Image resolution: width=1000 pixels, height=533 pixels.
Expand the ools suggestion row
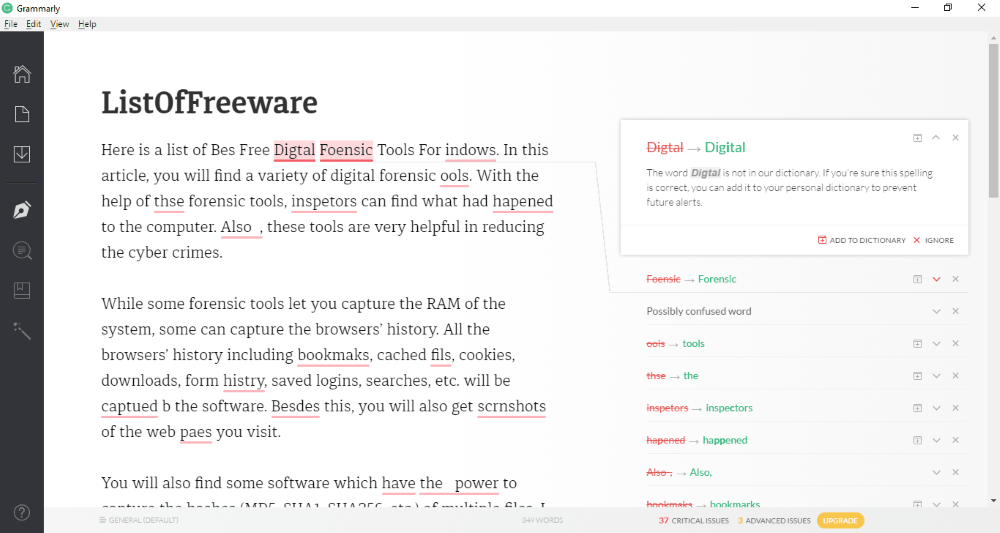936,344
